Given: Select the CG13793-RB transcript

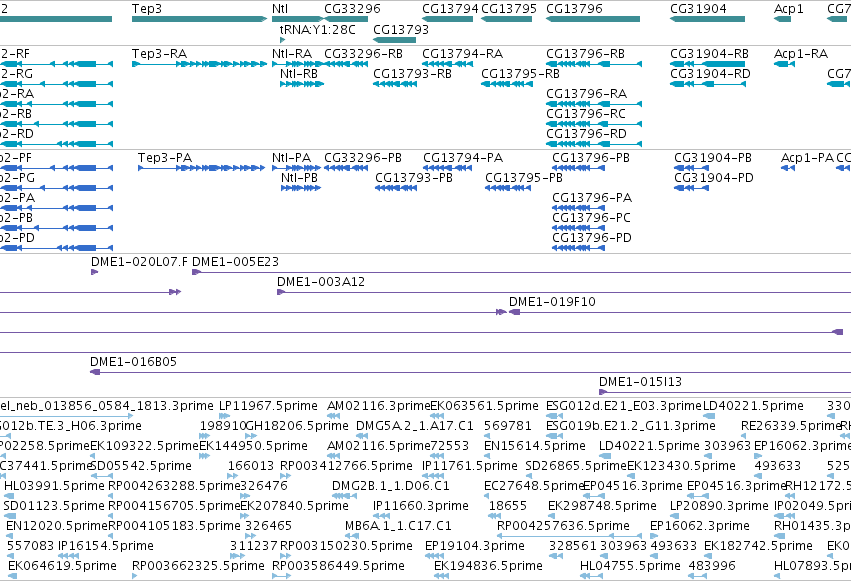Looking at the screenshot, I should point(395,84).
